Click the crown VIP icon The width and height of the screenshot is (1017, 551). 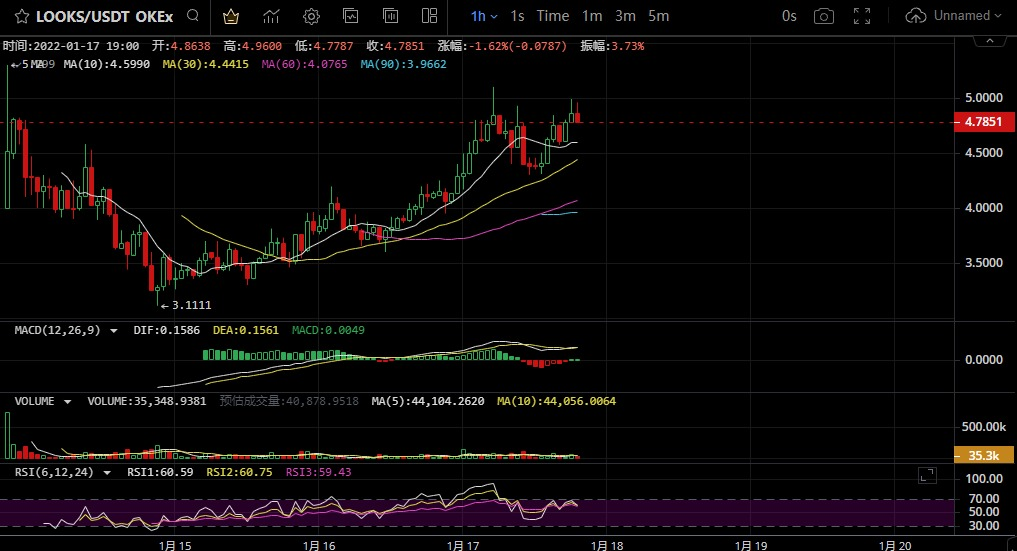click(x=231, y=16)
